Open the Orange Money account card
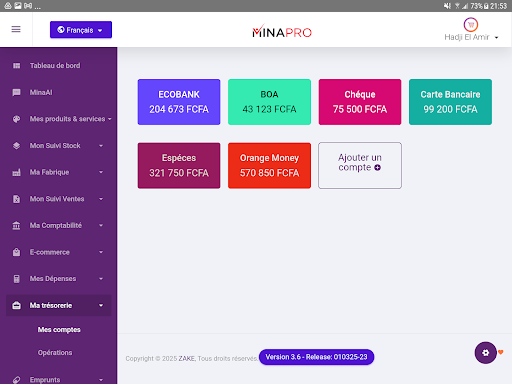The image size is (512, 384). click(x=269, y=166)
